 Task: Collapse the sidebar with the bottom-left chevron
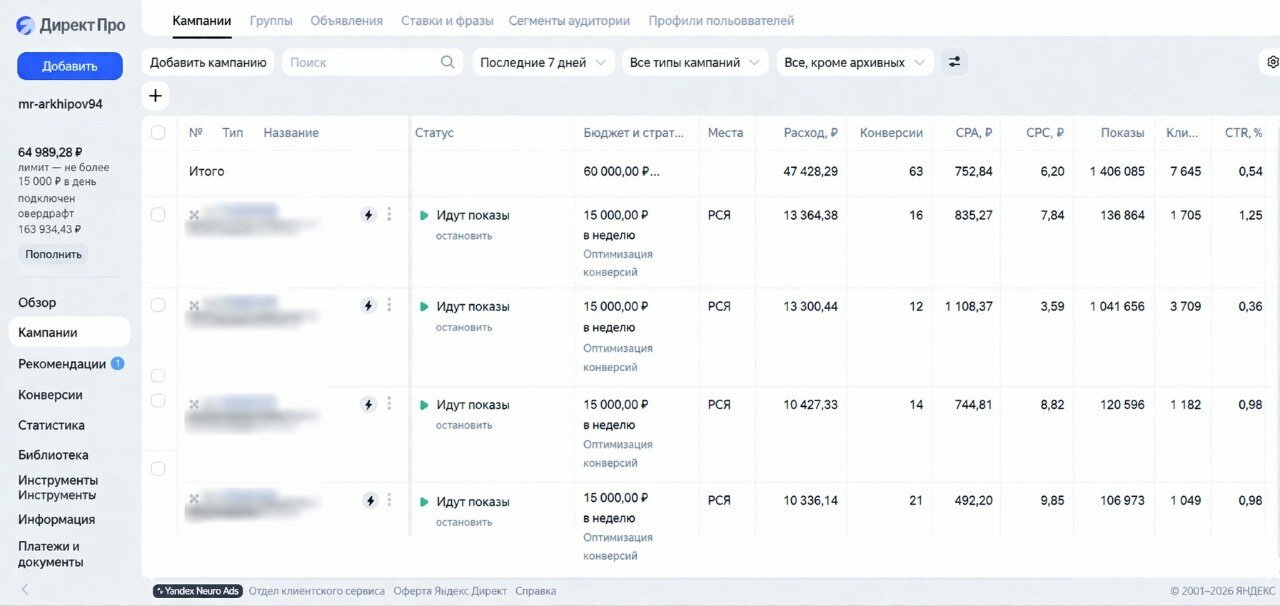point(25,590)
